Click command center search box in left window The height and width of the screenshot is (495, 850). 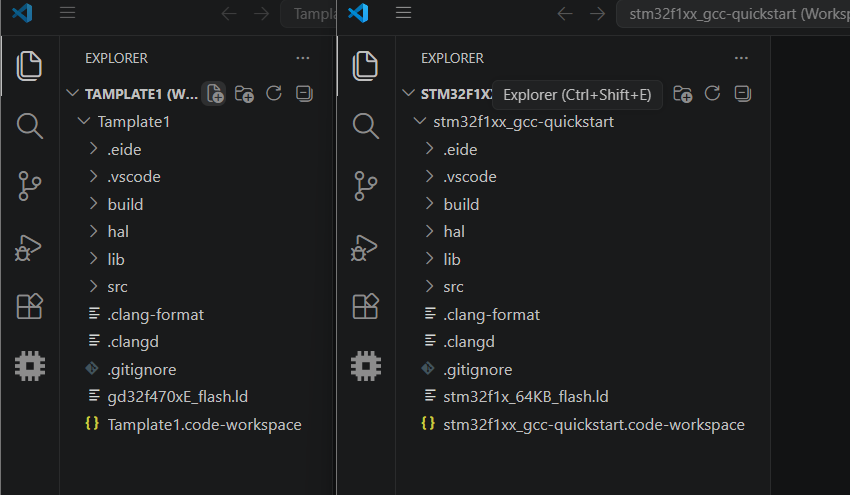308,14
